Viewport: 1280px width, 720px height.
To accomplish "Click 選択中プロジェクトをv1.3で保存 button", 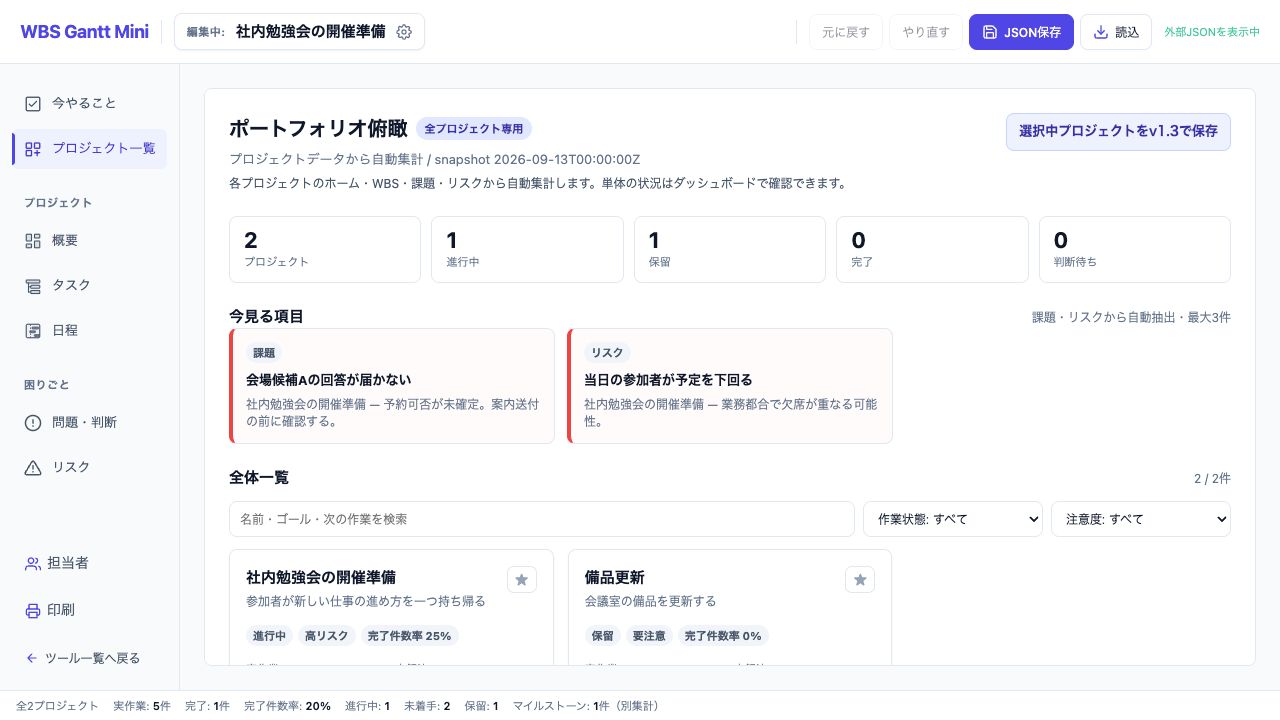I will (x=1118, y=131).
